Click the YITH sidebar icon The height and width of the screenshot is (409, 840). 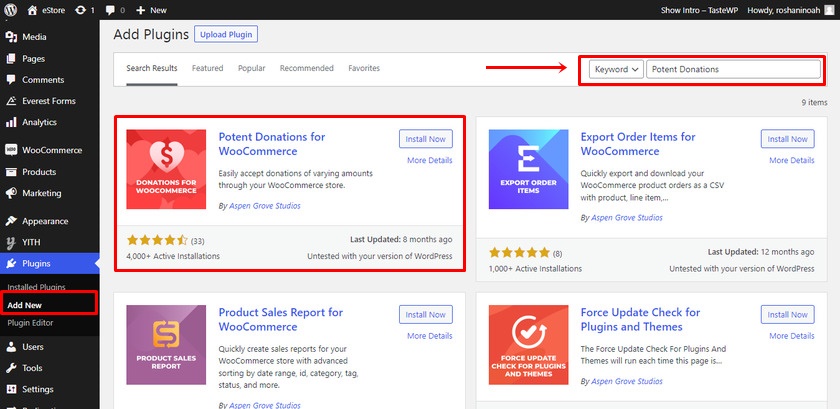click(11, 242)
